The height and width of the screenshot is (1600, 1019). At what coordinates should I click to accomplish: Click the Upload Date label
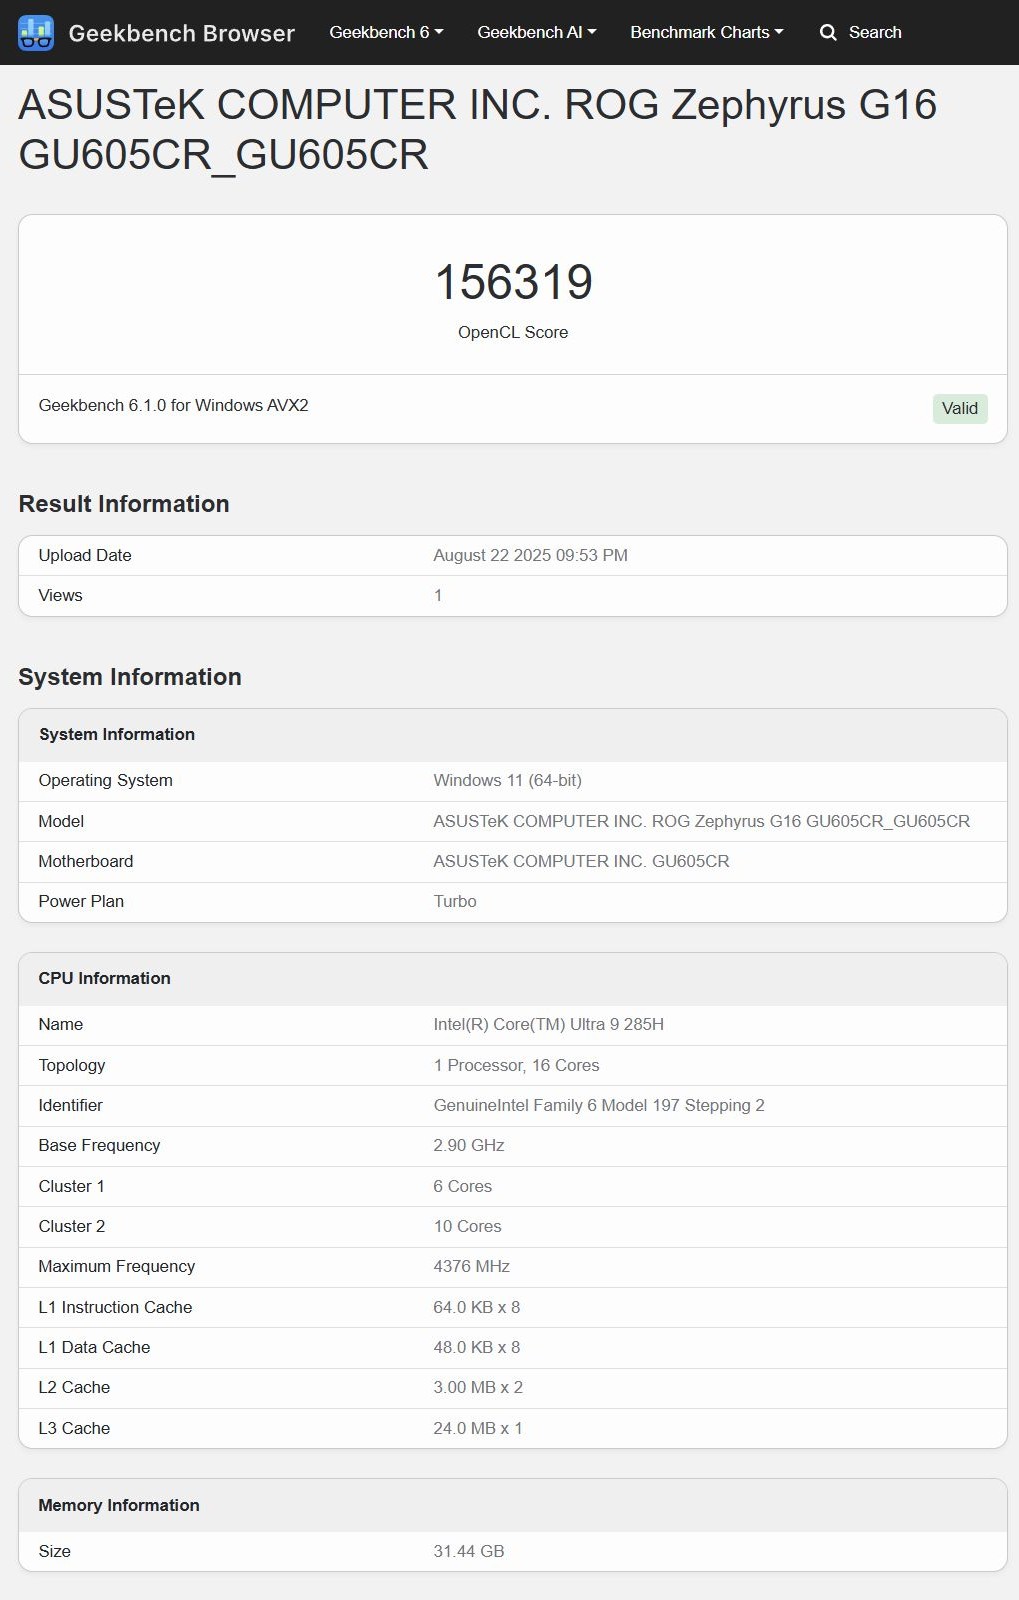point(85,555)
